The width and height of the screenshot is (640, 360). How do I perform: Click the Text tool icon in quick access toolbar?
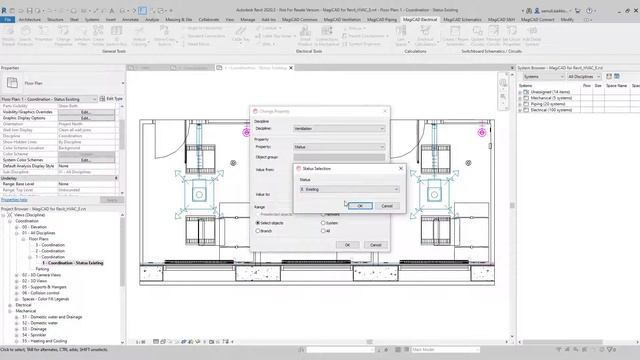coord(112,11)
